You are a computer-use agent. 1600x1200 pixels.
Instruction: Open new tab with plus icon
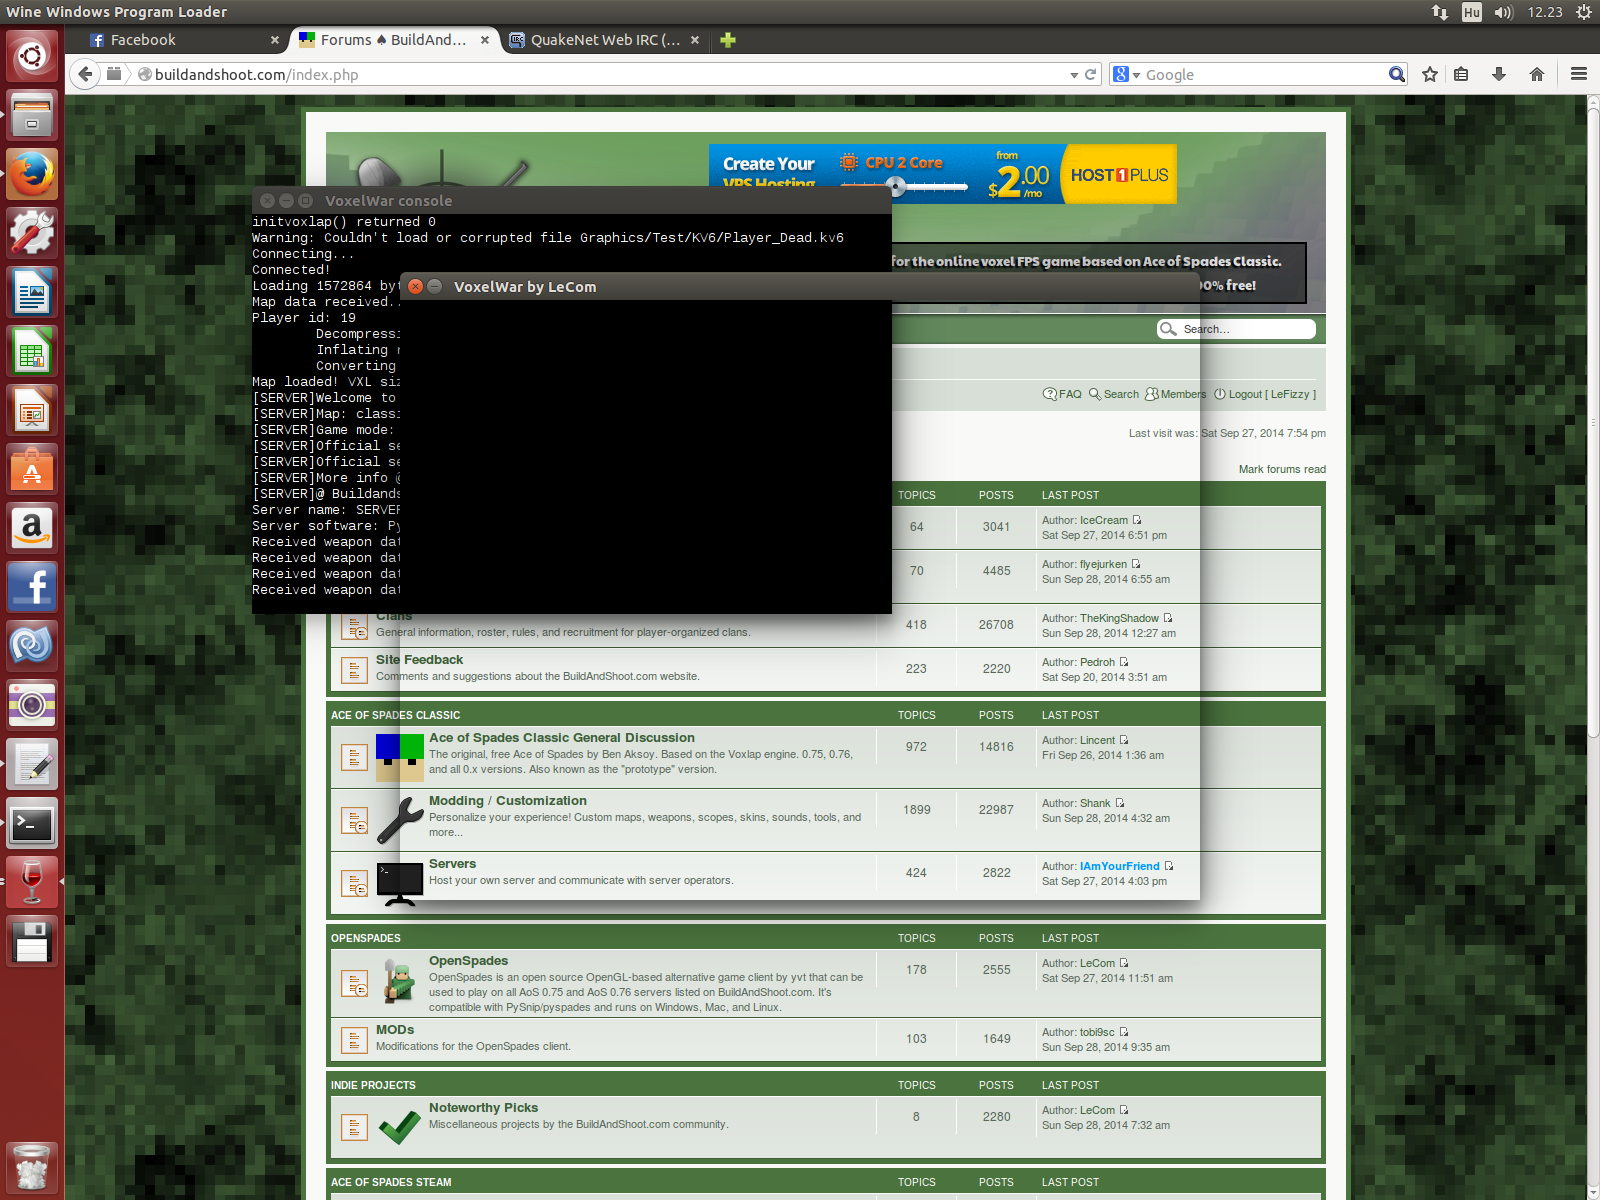tap(728, 40)
